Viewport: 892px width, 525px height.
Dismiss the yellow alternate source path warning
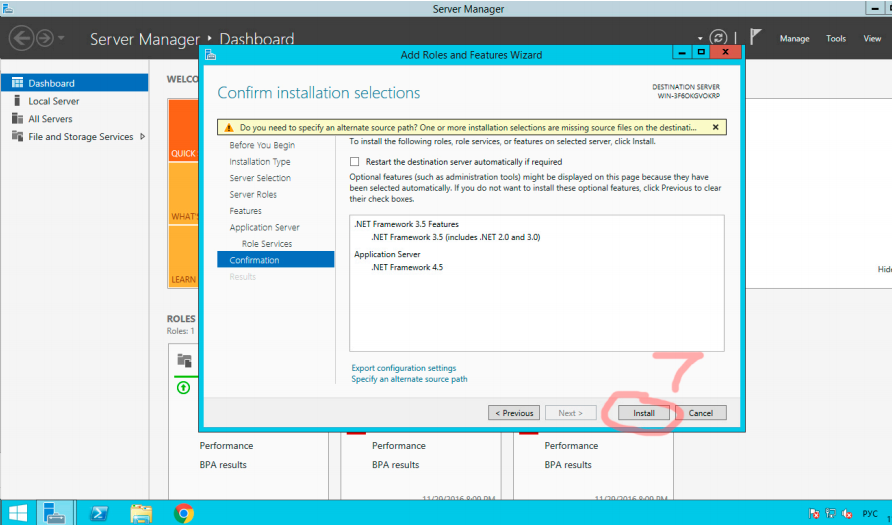pyautogui.click(x=715, y=128)
